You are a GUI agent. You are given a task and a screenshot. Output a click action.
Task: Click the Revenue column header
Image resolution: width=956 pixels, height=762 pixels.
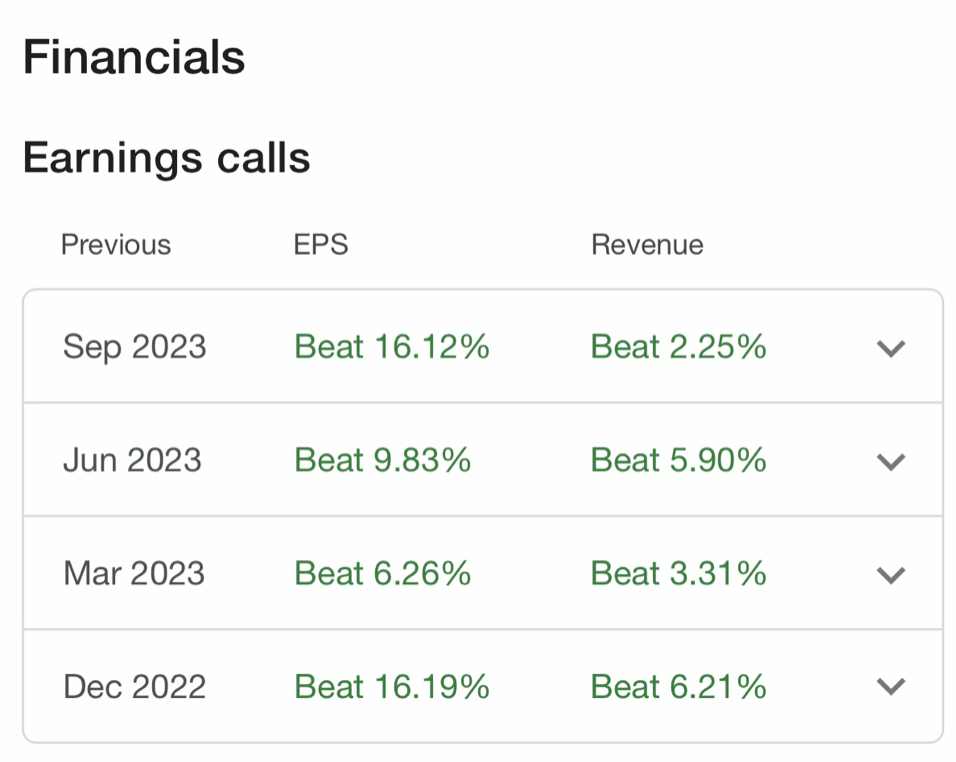[647, 245]
